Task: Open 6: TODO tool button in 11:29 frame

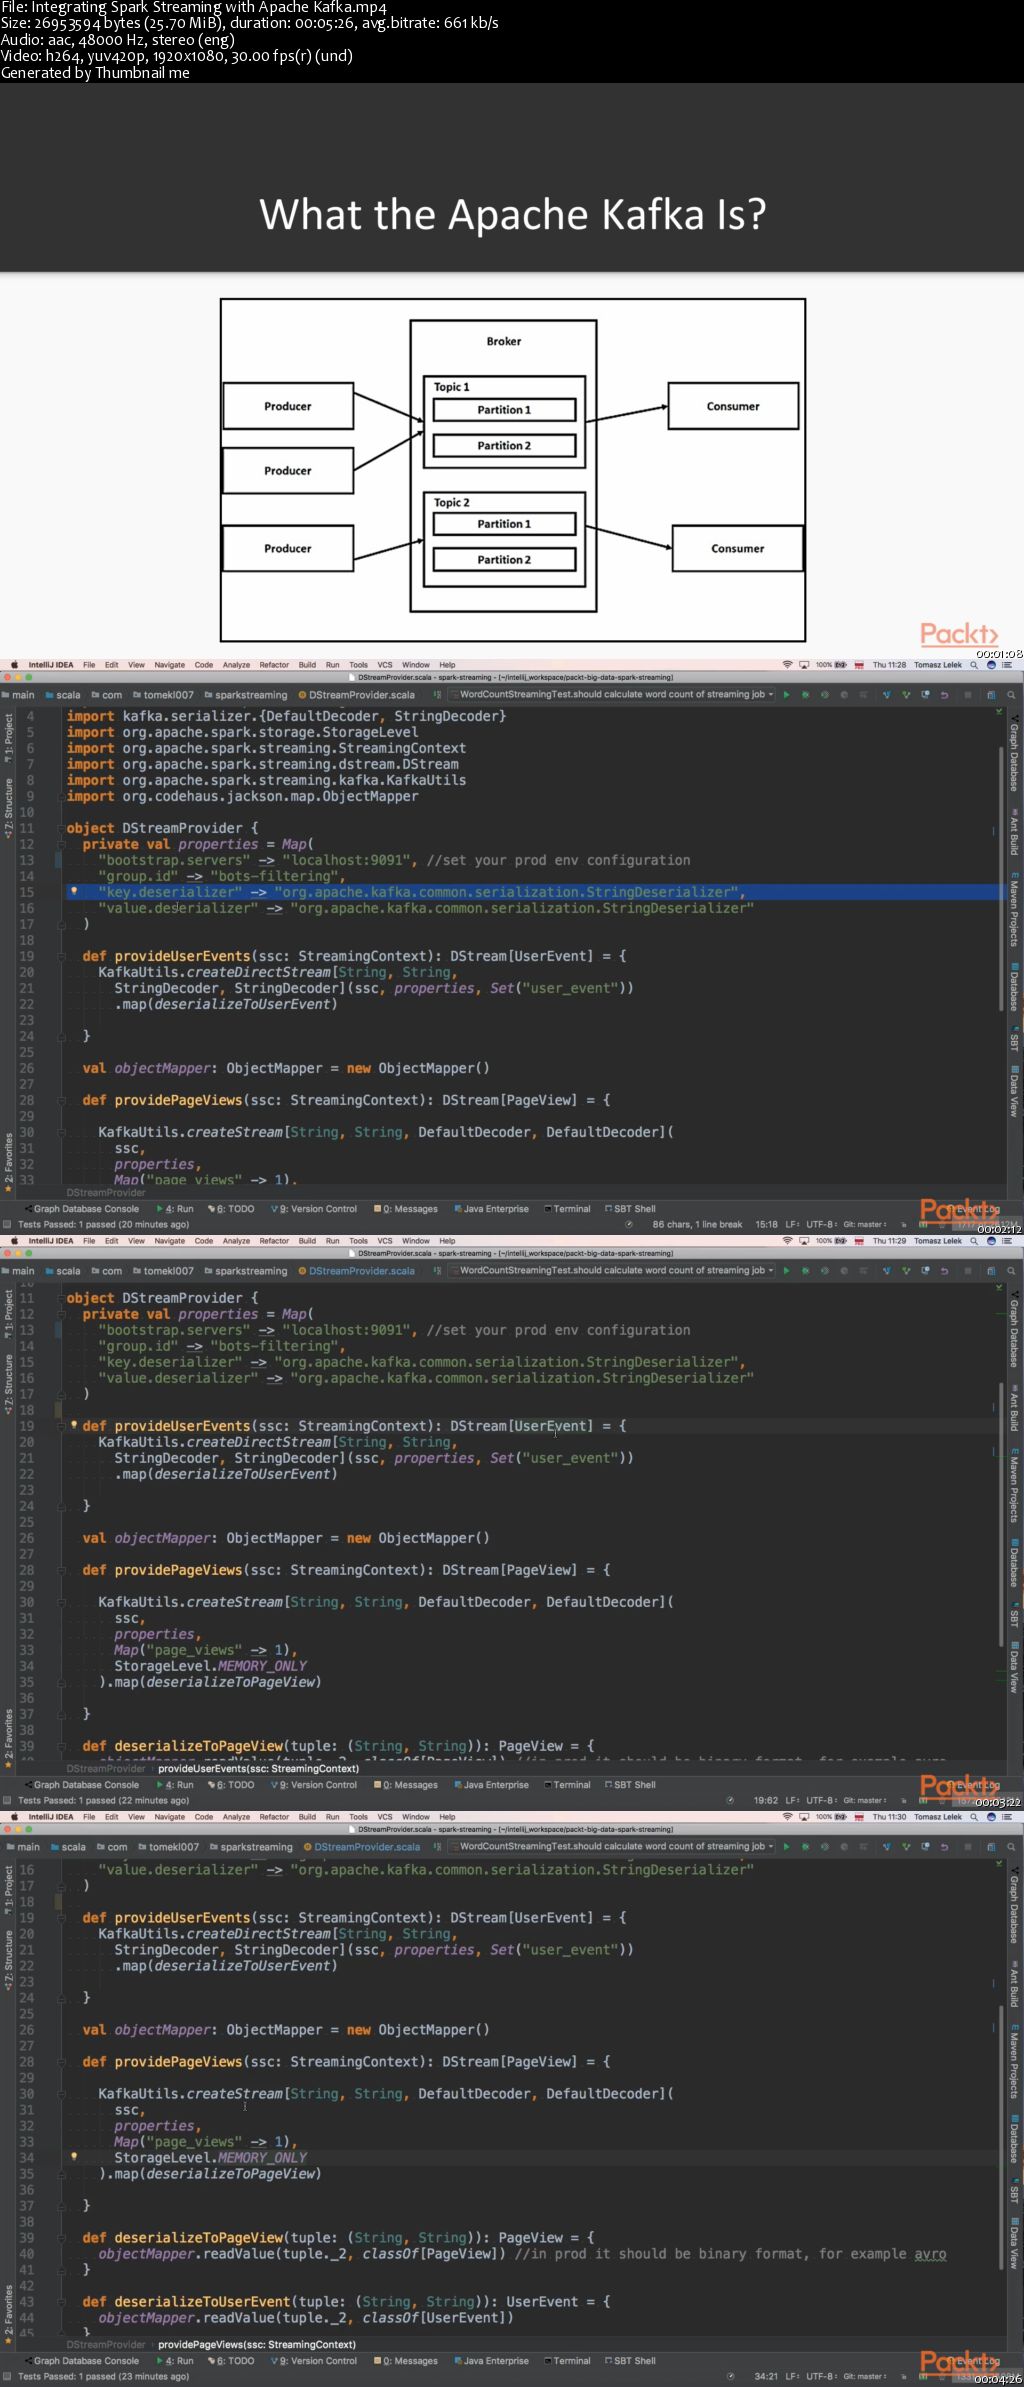Action: [231, 1784]
